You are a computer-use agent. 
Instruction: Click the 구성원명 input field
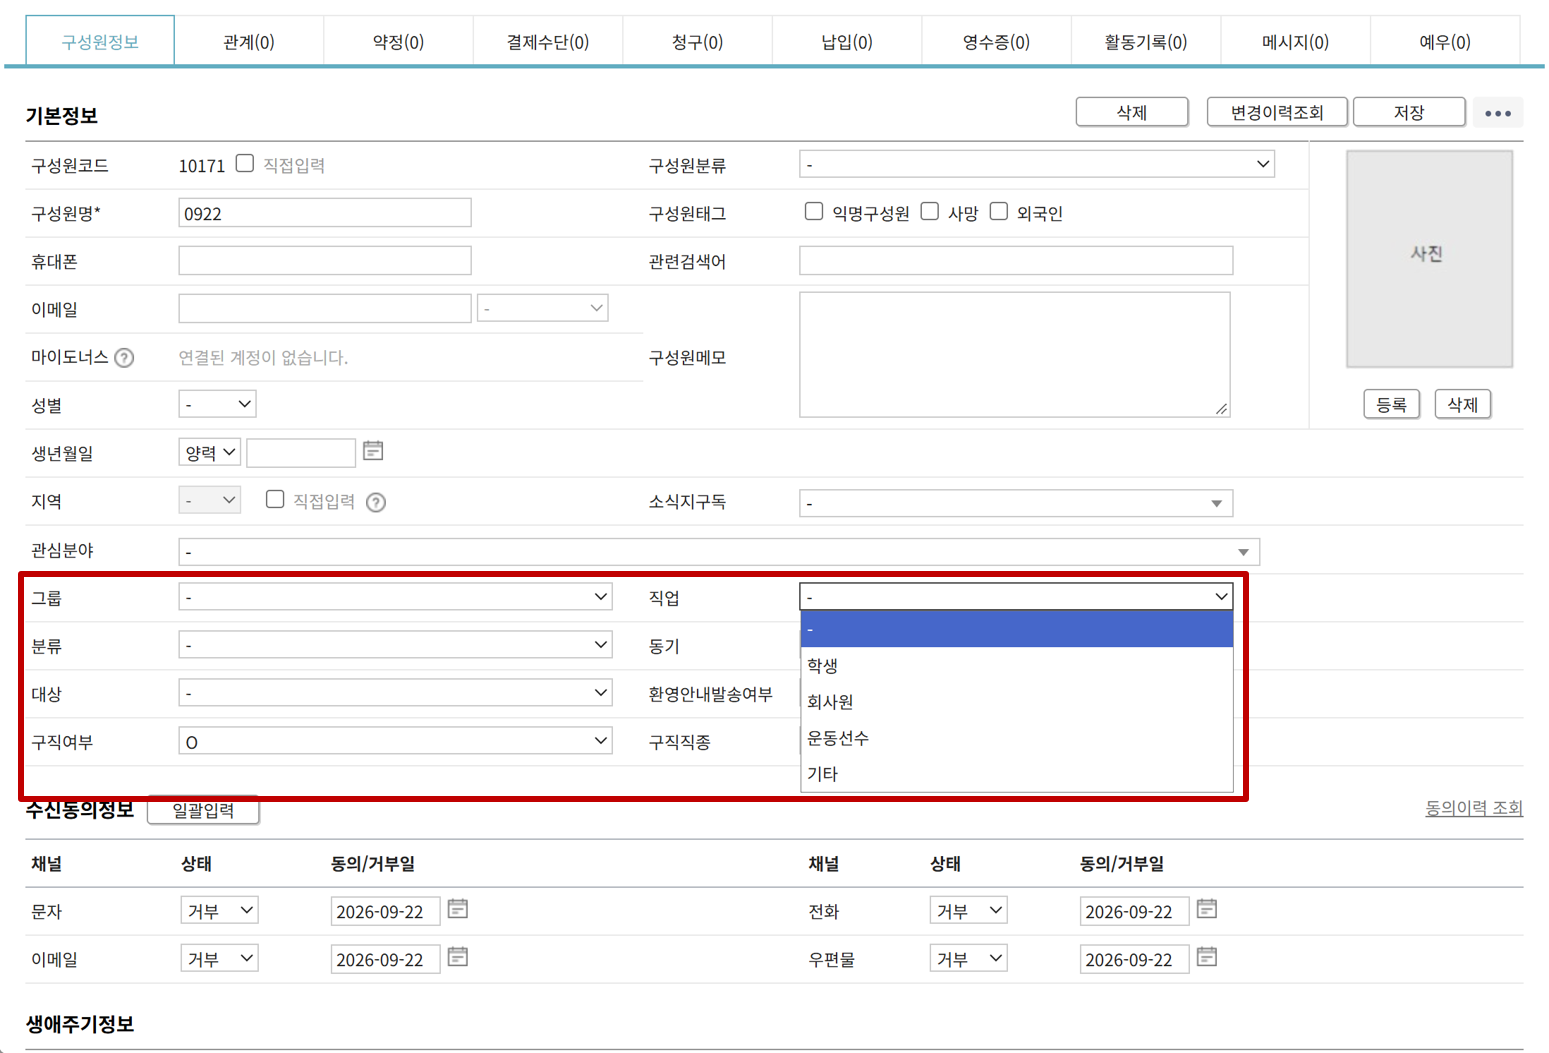(x=325, y=213)
